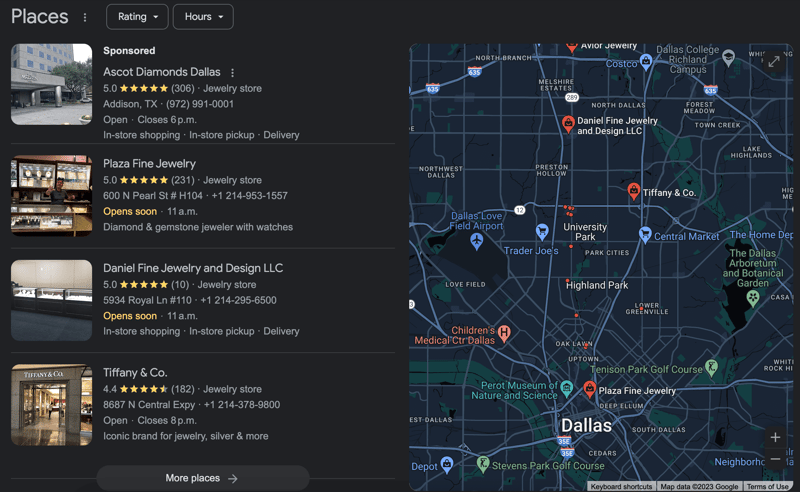Zoom out on the map
This screenshot has width=800, height=492.
(775, 460)
